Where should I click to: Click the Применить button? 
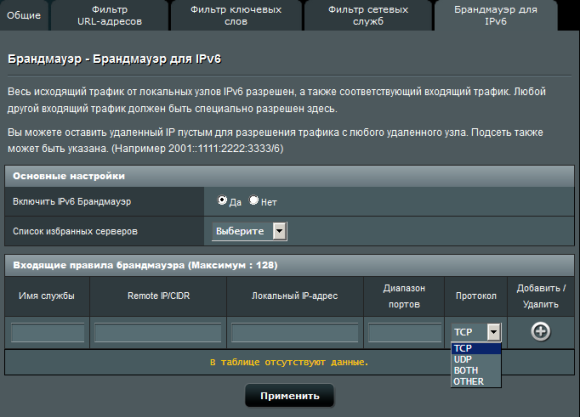[290, 396]
